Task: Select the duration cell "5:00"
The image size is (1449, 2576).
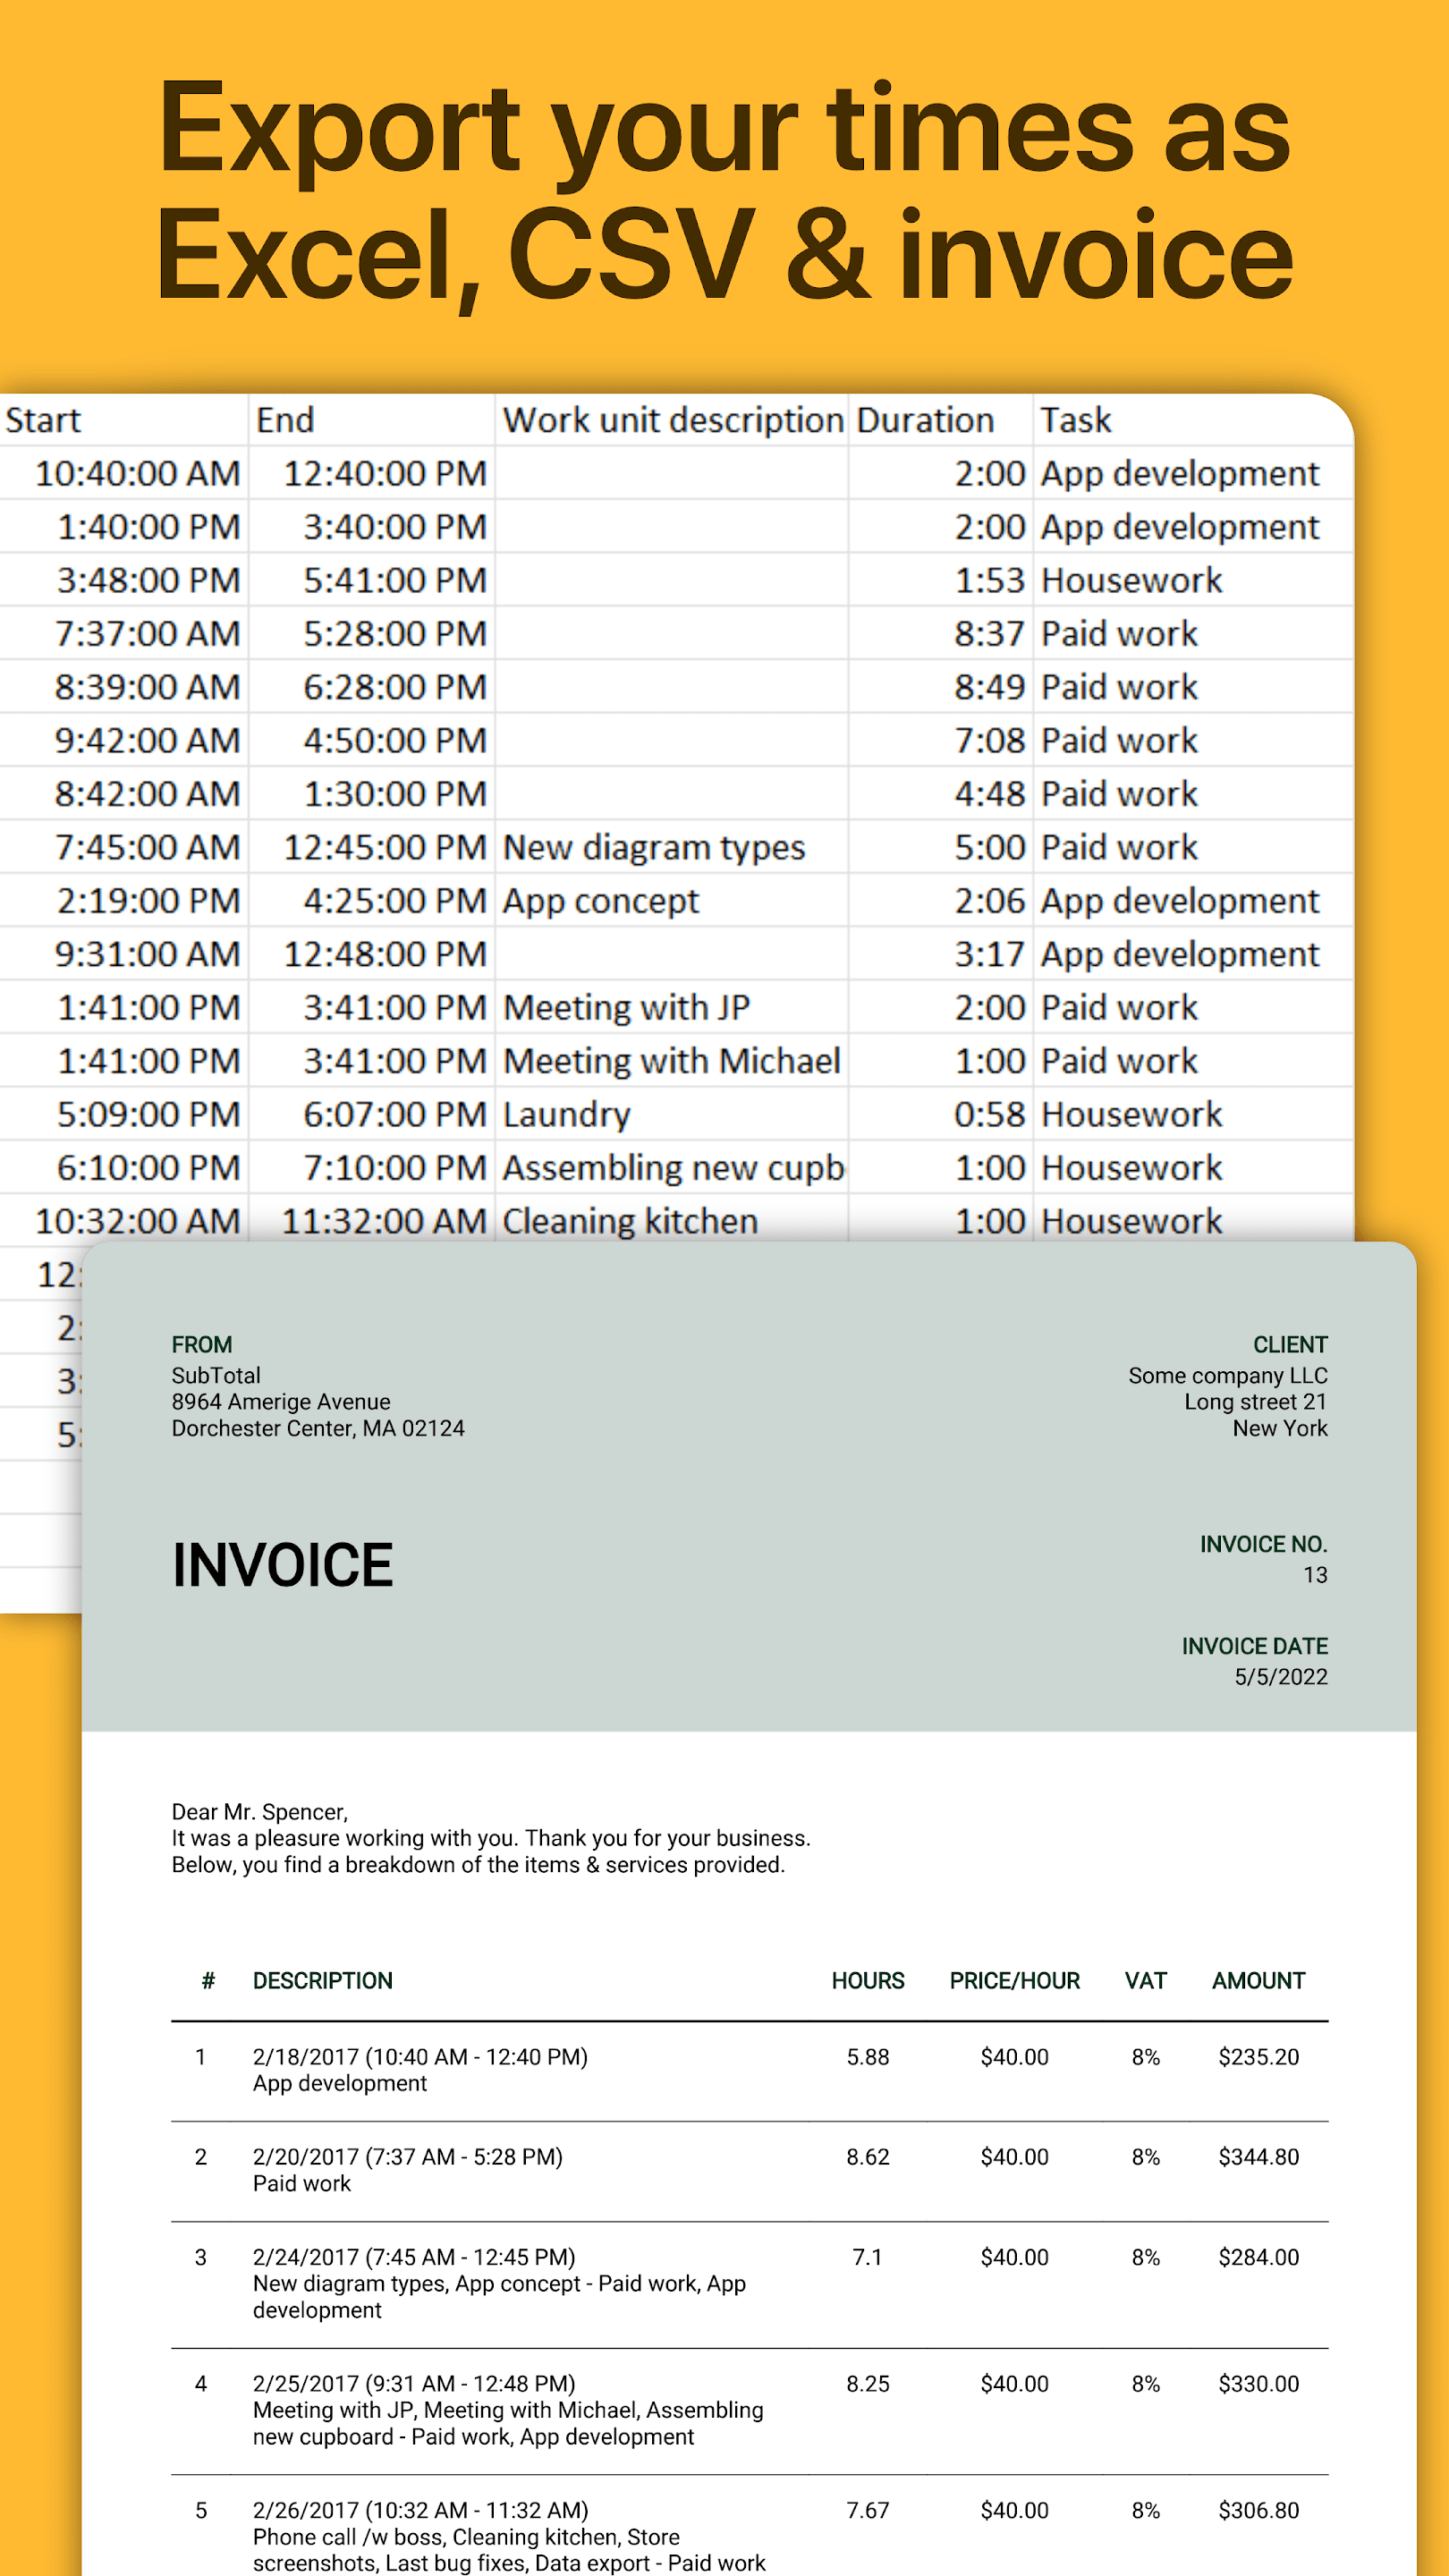Action: click(x=990, y=847)
